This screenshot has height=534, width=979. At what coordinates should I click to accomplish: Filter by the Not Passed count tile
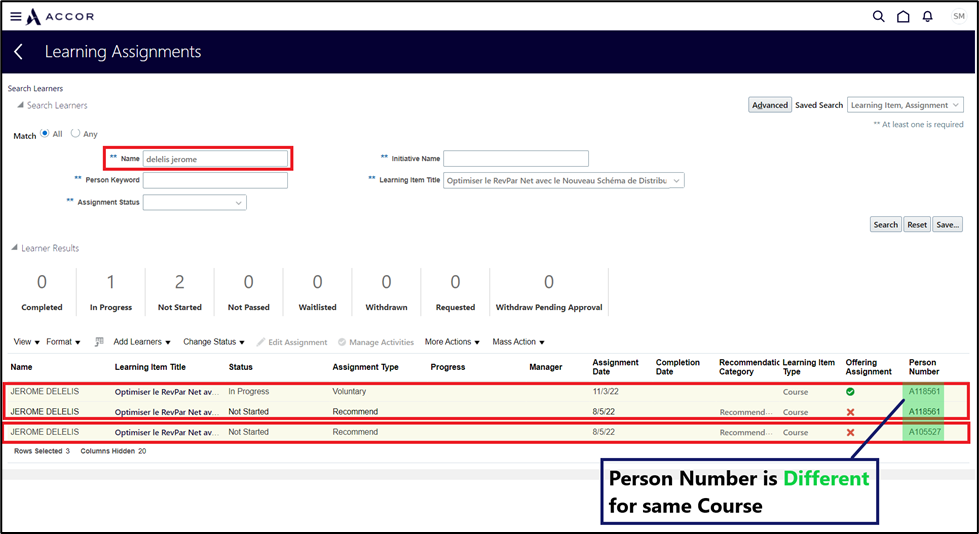pyautogui.click(x=248, y=292)
